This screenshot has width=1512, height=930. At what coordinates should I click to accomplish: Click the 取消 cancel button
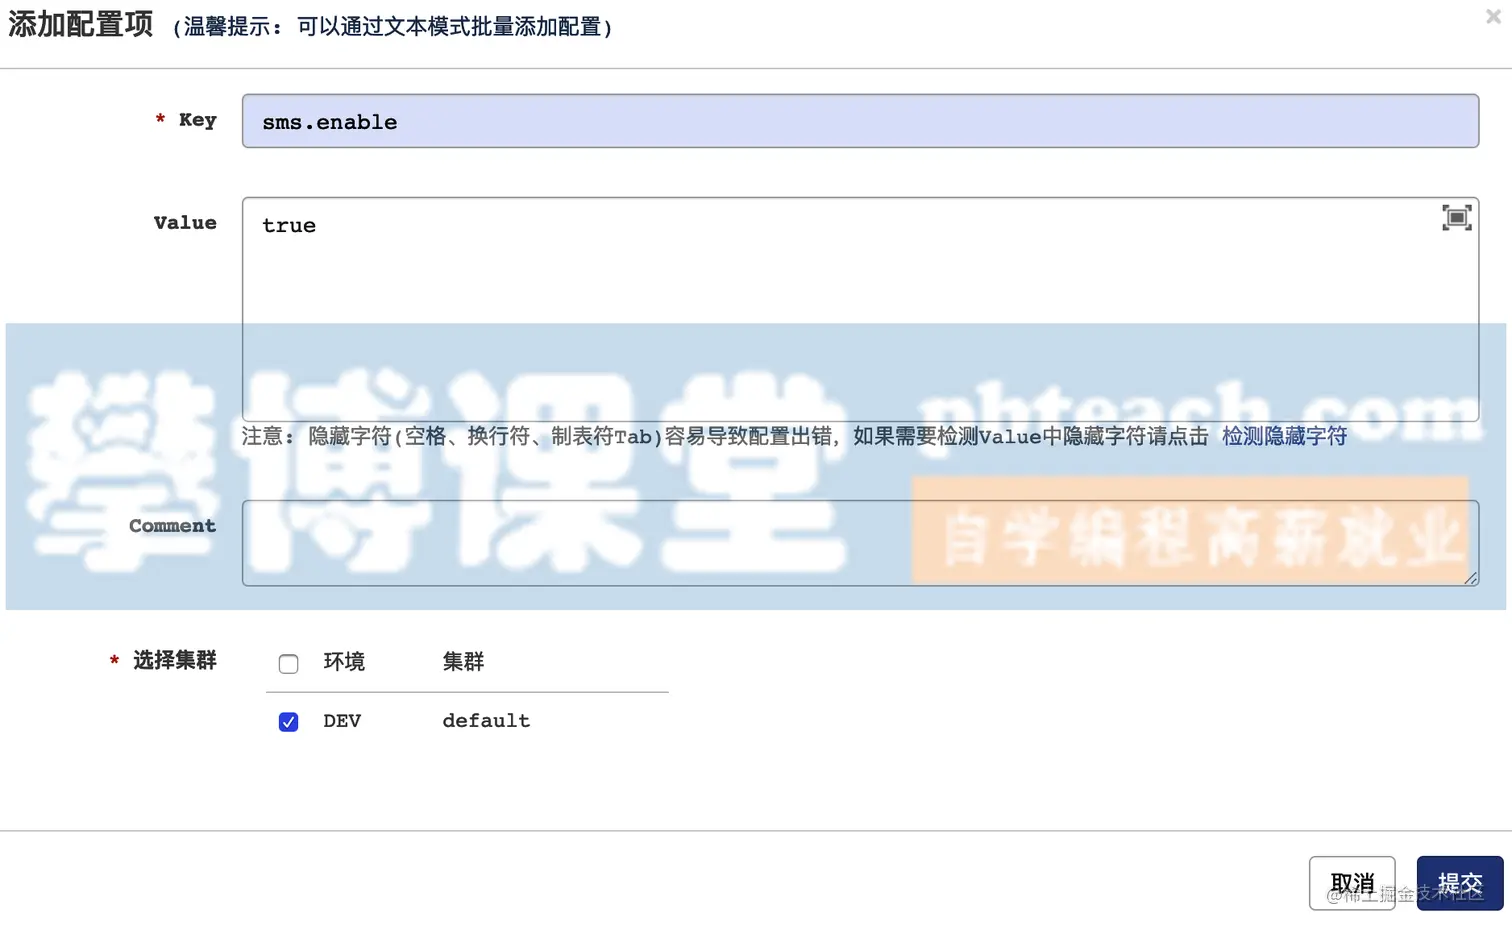tap(1352, 883)
